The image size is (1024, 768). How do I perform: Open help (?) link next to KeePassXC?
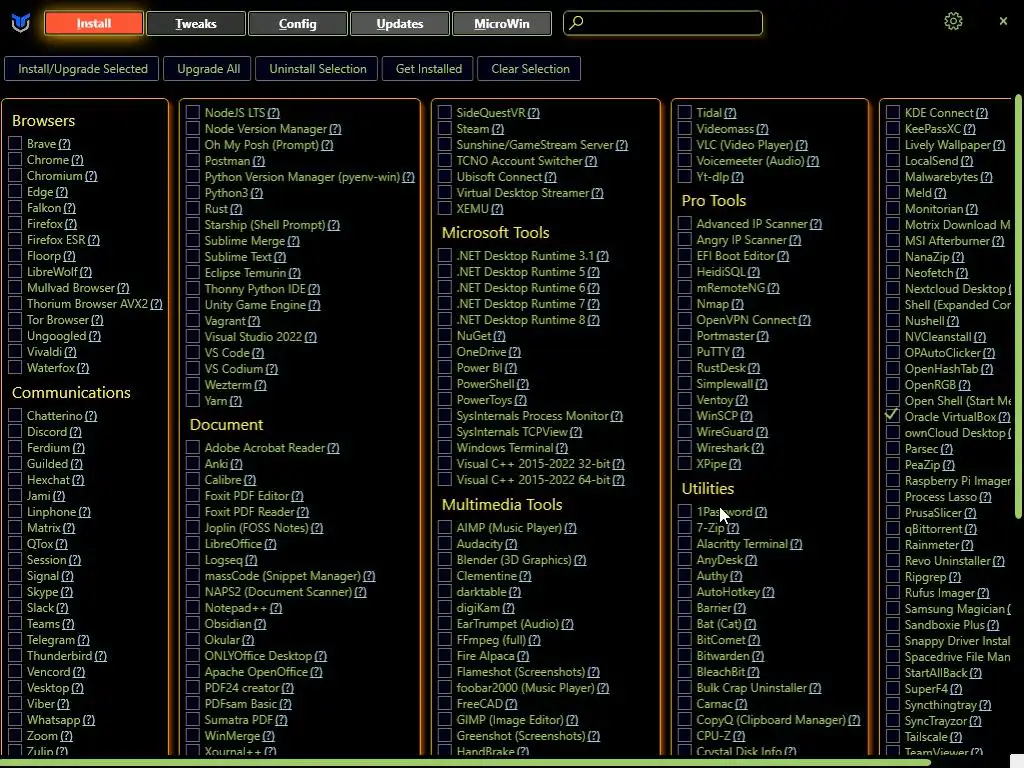(x=969, y=129)
